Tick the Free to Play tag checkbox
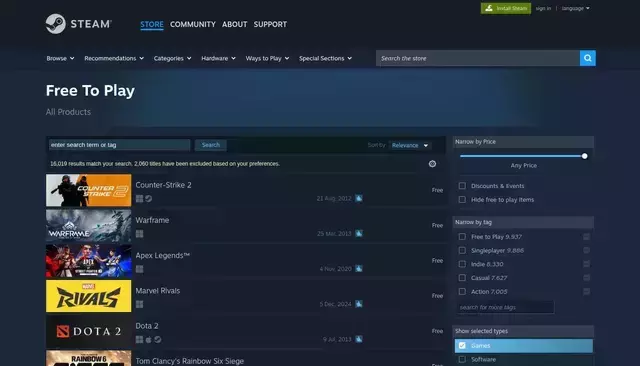This screenshot has width=640, height=366. 462,237
